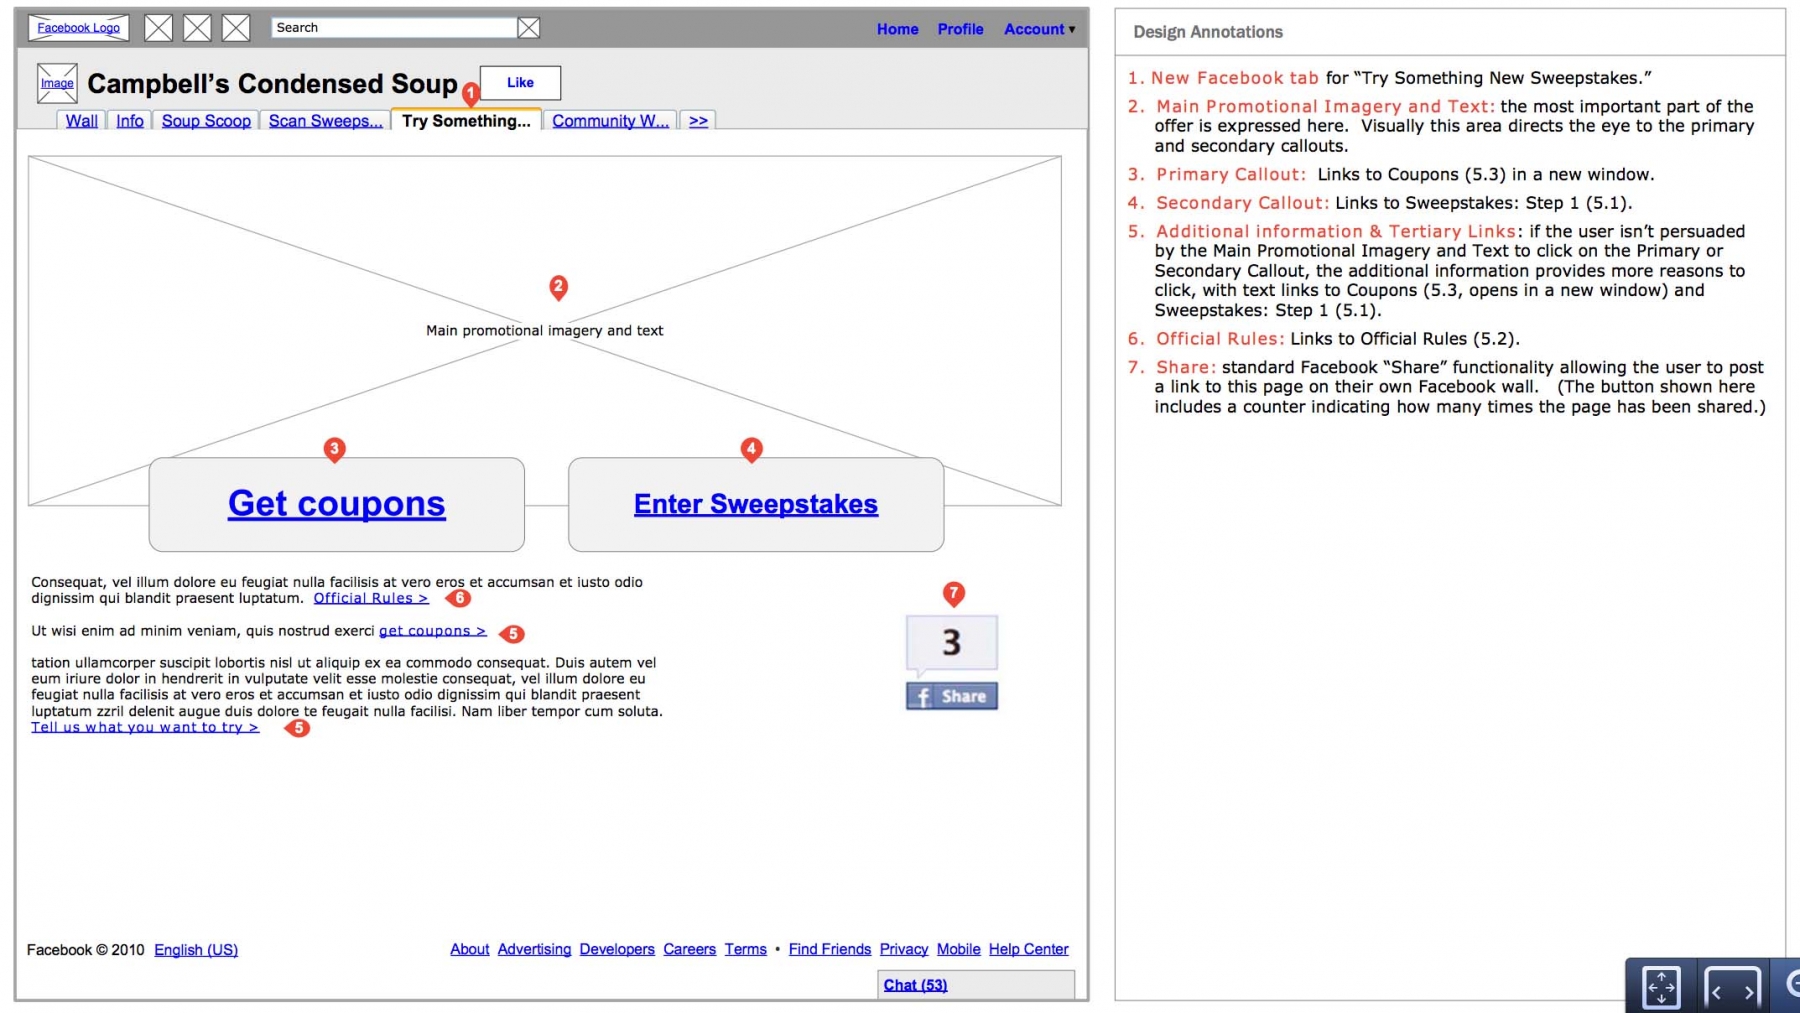This screenshot has width=1800, height=1013.
Task: Open the Scan Sweeps... tab
Action: [x=325, y=121]
